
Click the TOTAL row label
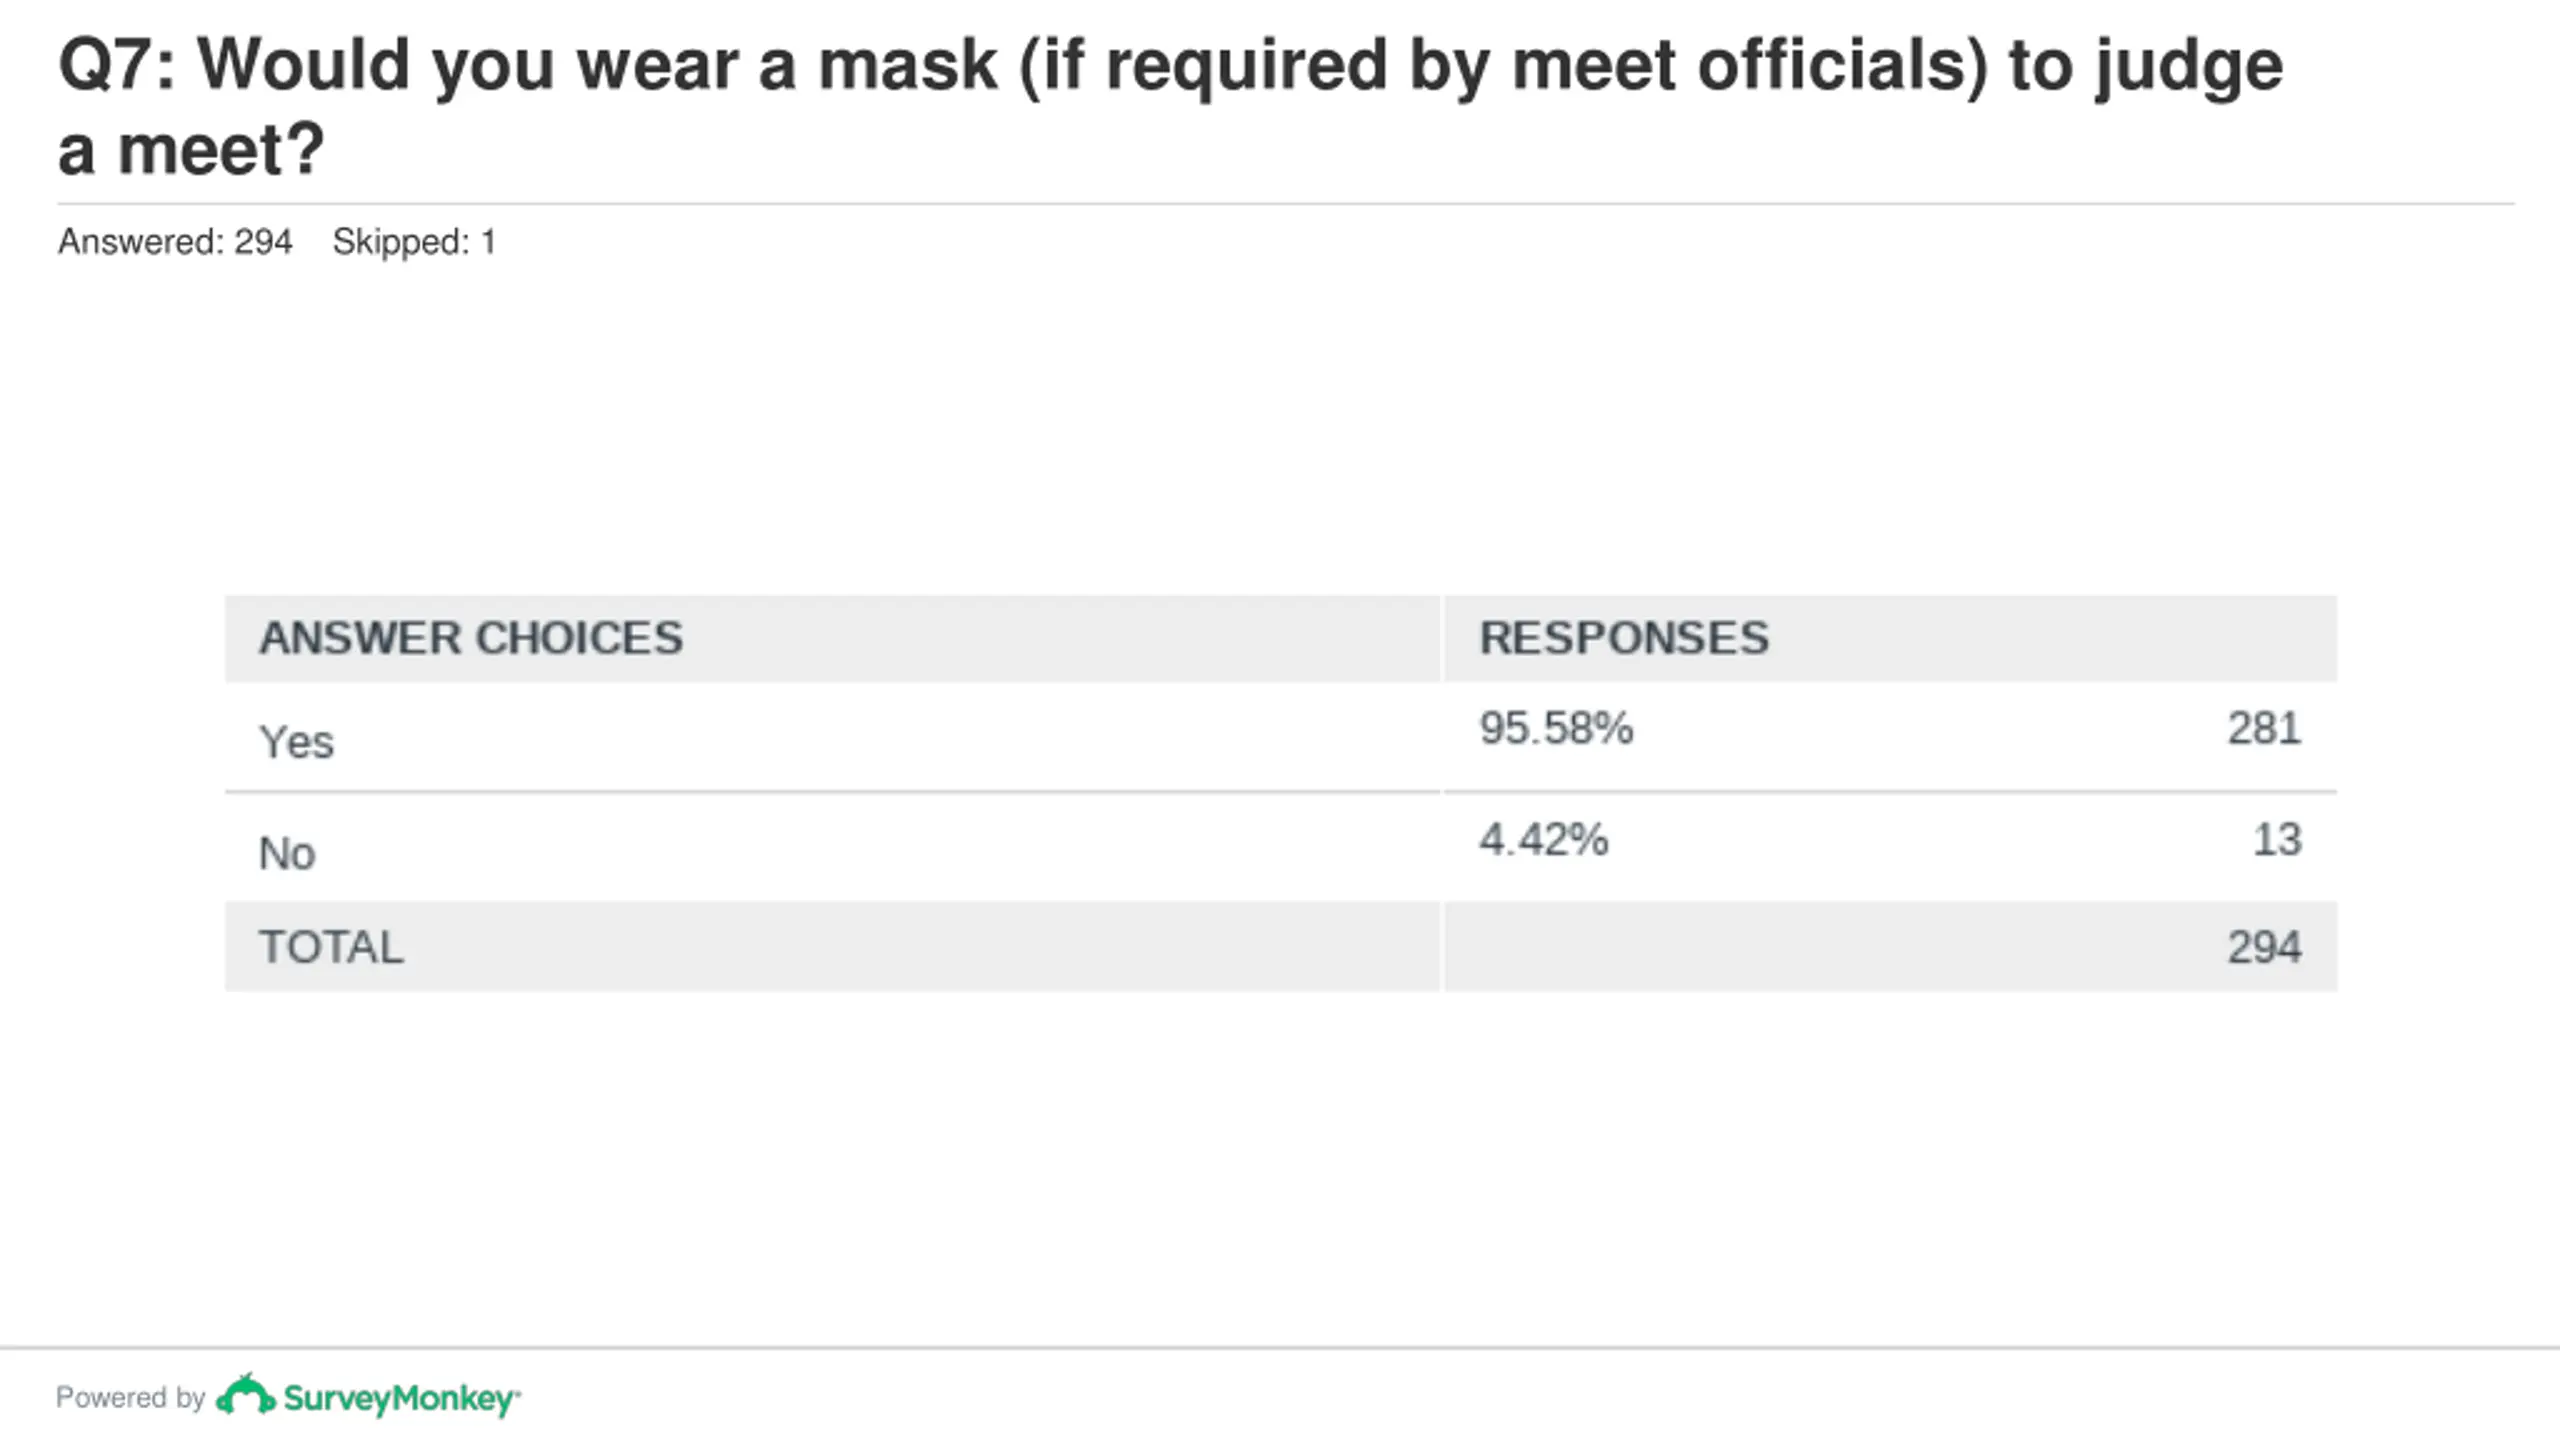[x=331, y=947]
